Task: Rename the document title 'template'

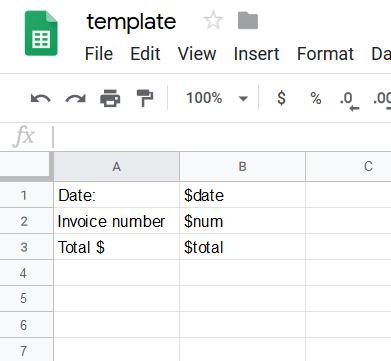Action: click(131, 22)
